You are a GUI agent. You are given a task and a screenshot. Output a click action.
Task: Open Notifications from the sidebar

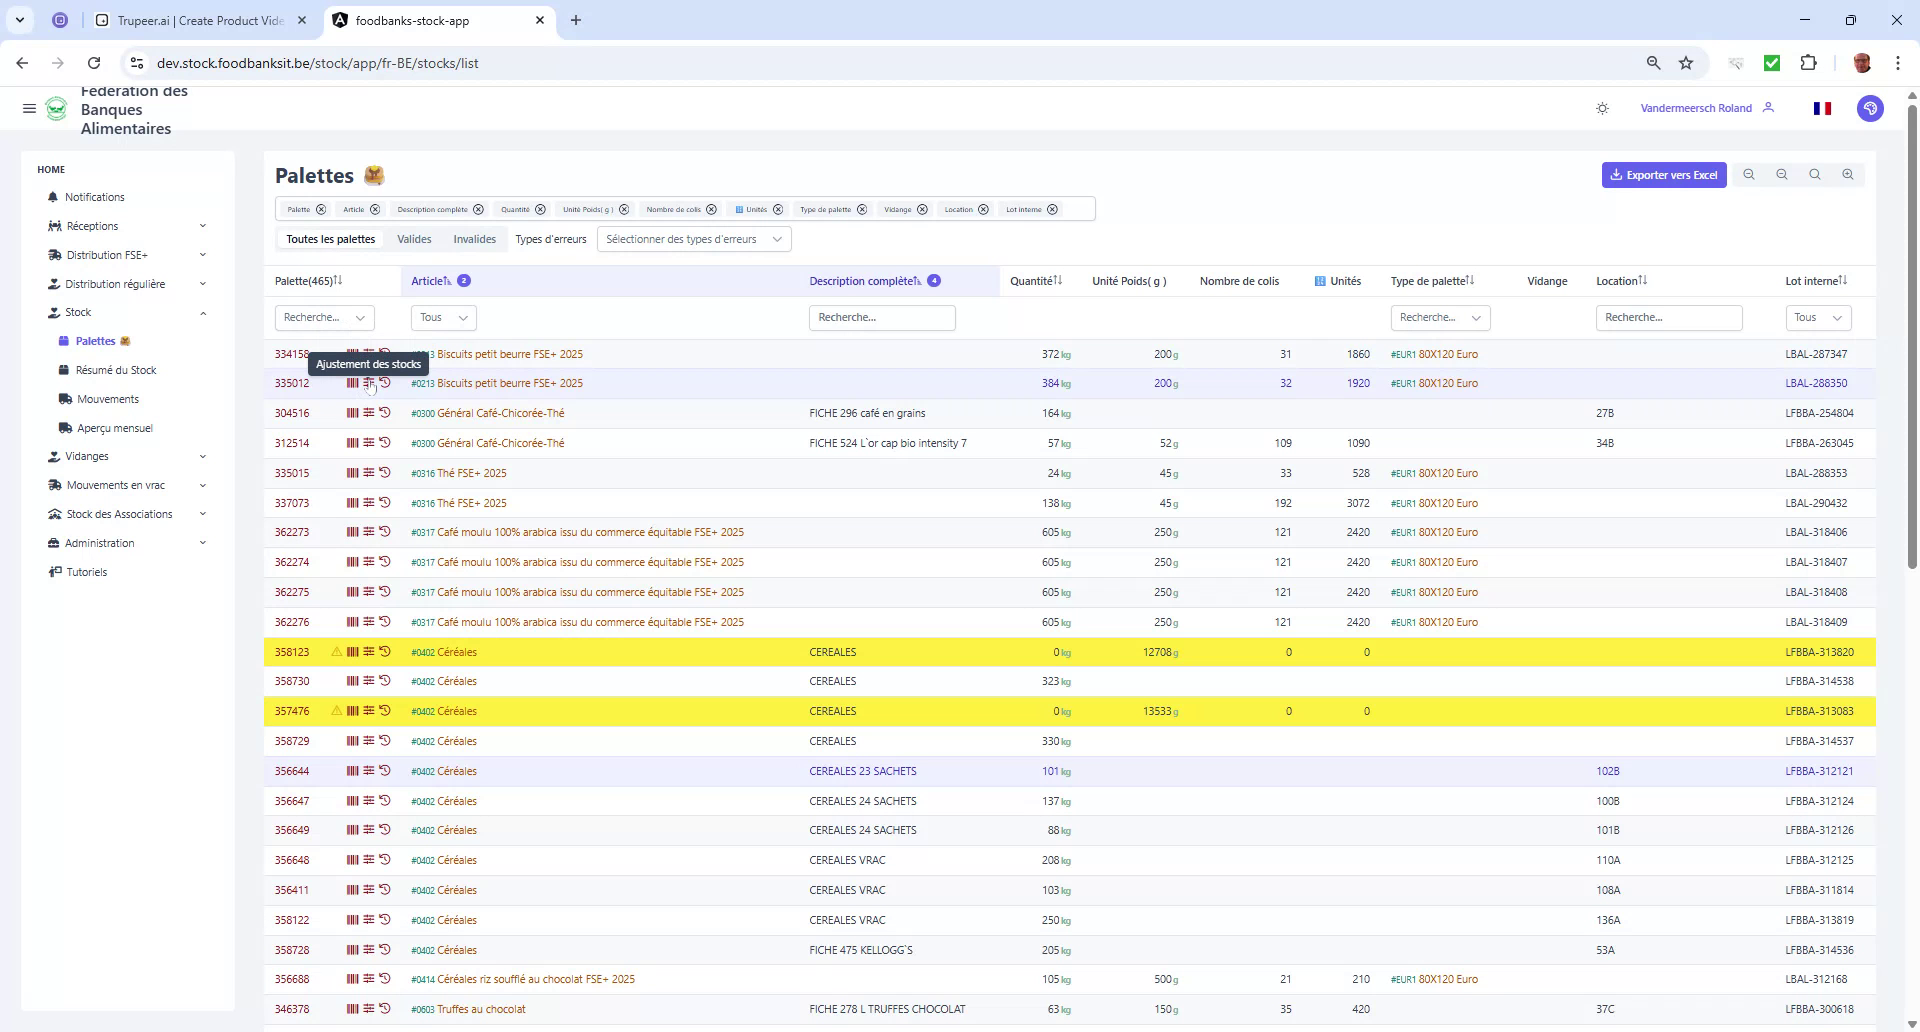click(x=95, y=197)
